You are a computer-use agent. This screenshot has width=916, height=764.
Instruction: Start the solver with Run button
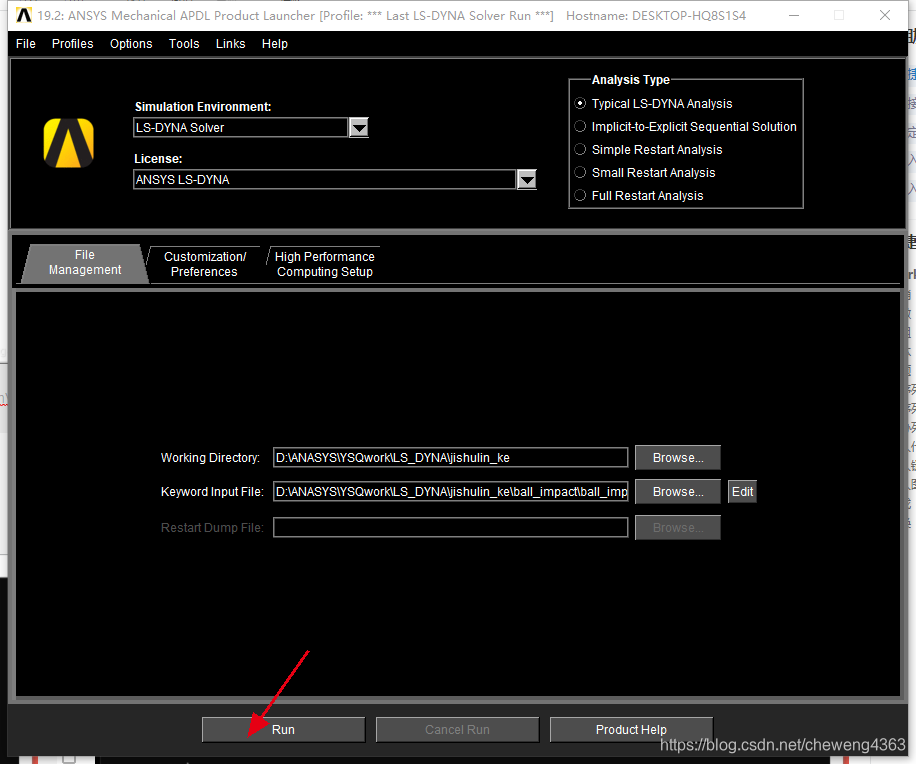tap(283, 730)
